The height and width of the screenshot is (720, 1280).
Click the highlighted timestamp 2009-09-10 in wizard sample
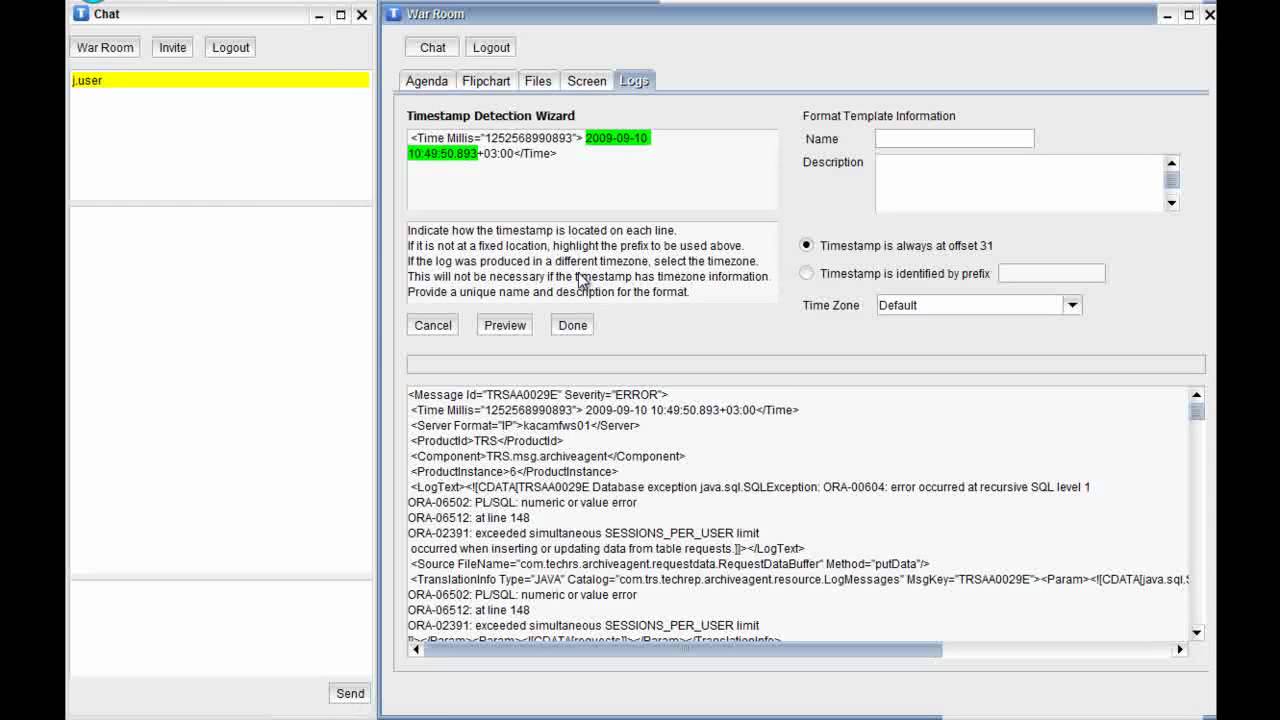pyautogui.click(x=617, y=138)
